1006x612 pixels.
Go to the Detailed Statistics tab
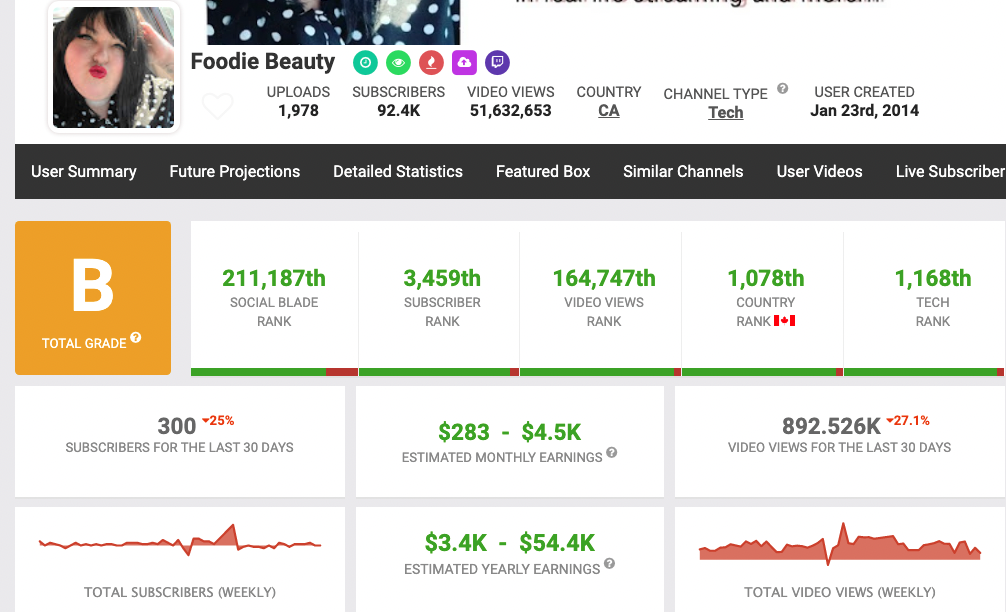[x=398, y=171]
